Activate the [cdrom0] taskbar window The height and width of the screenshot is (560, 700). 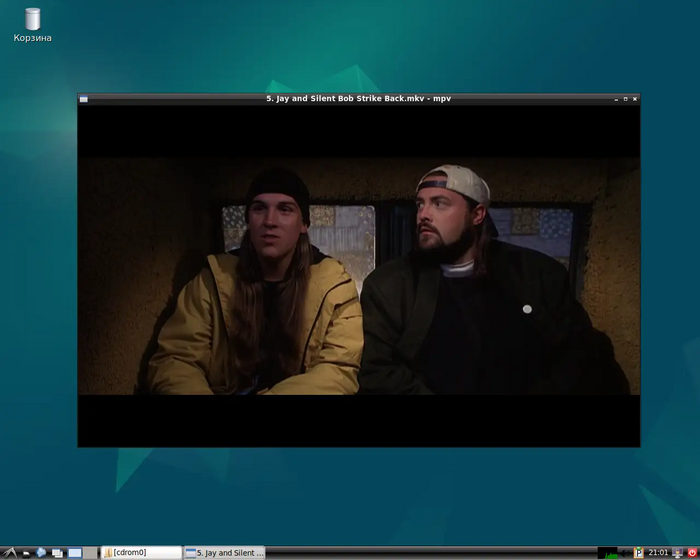point(142,553)
